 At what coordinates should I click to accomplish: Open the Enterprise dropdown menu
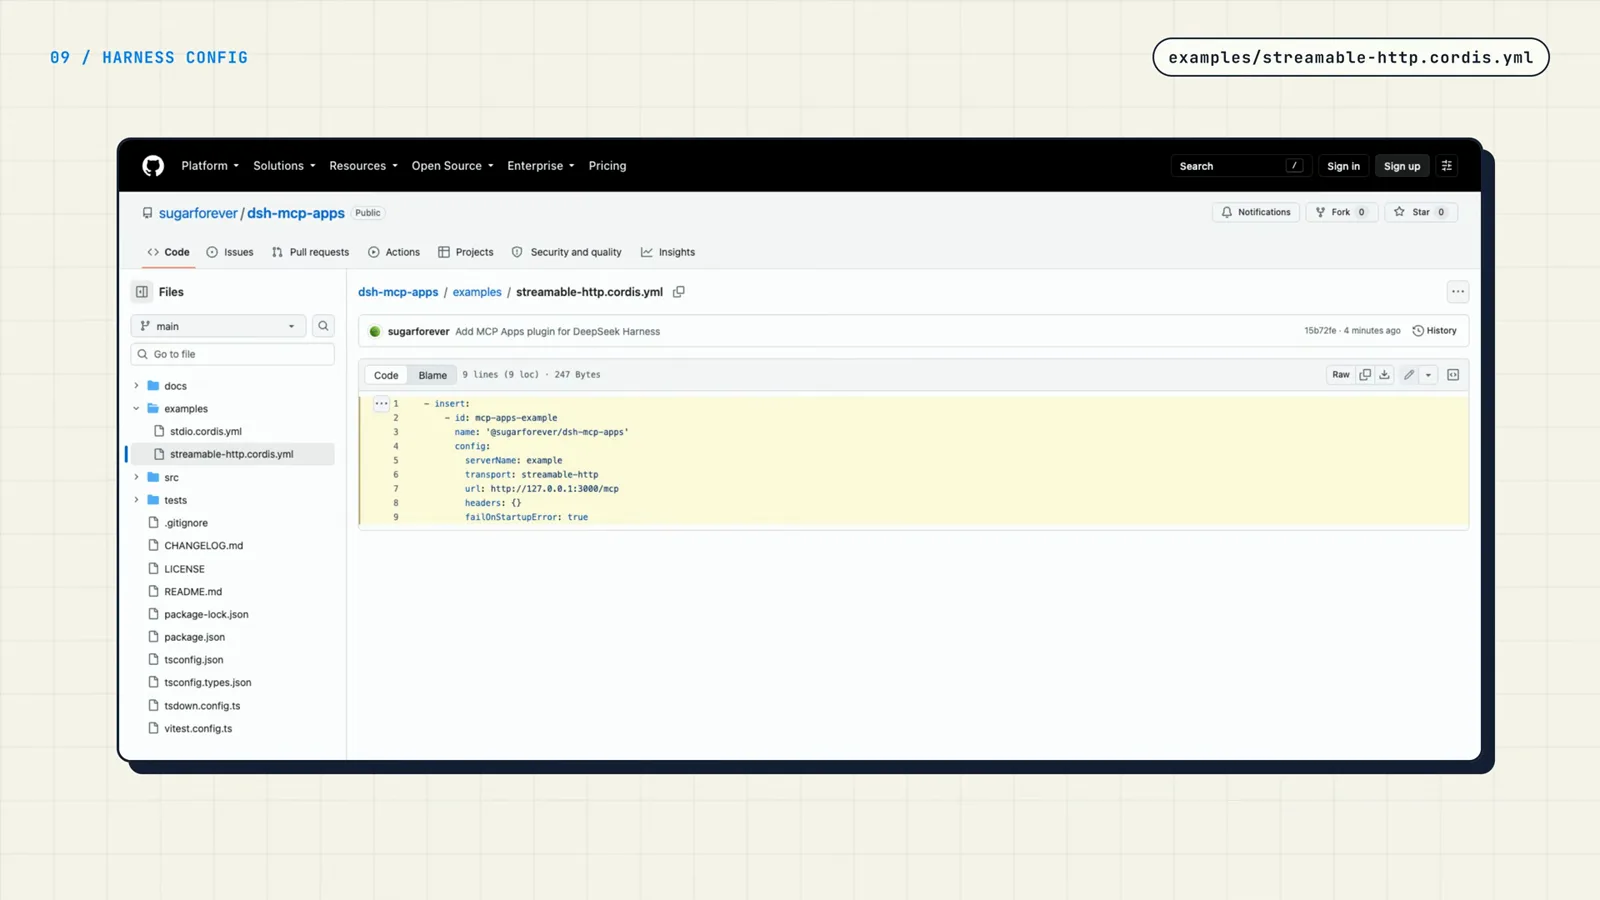click(x=541, y=166)
